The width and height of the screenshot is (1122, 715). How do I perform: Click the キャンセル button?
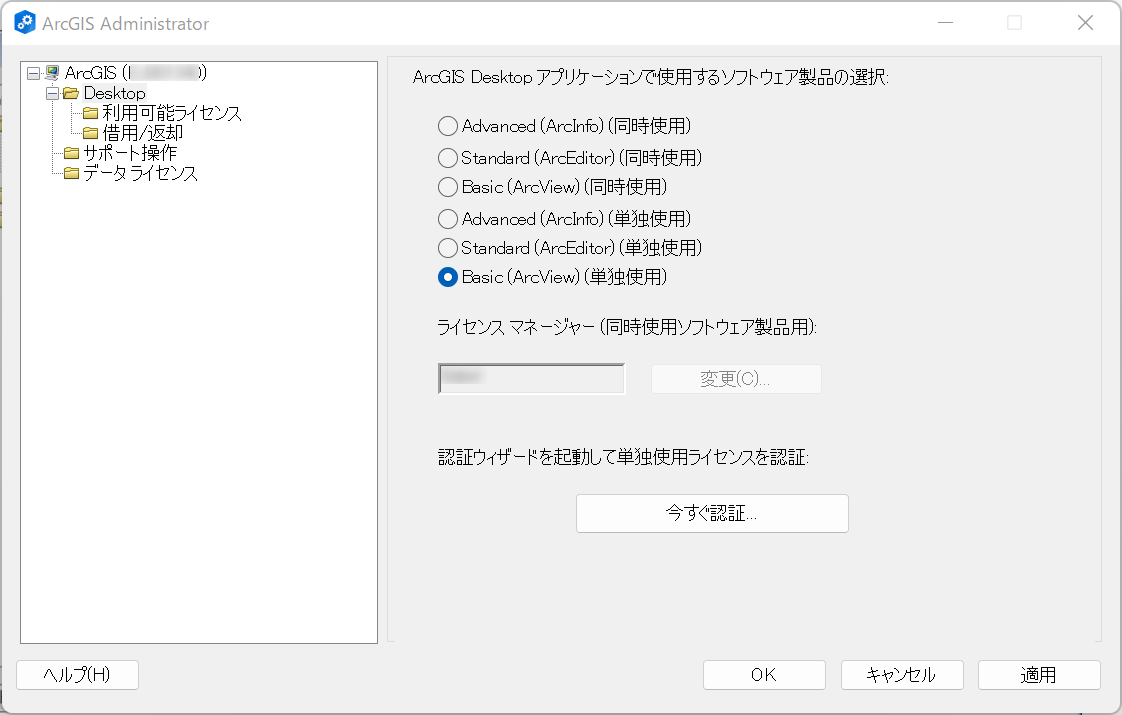902,675
